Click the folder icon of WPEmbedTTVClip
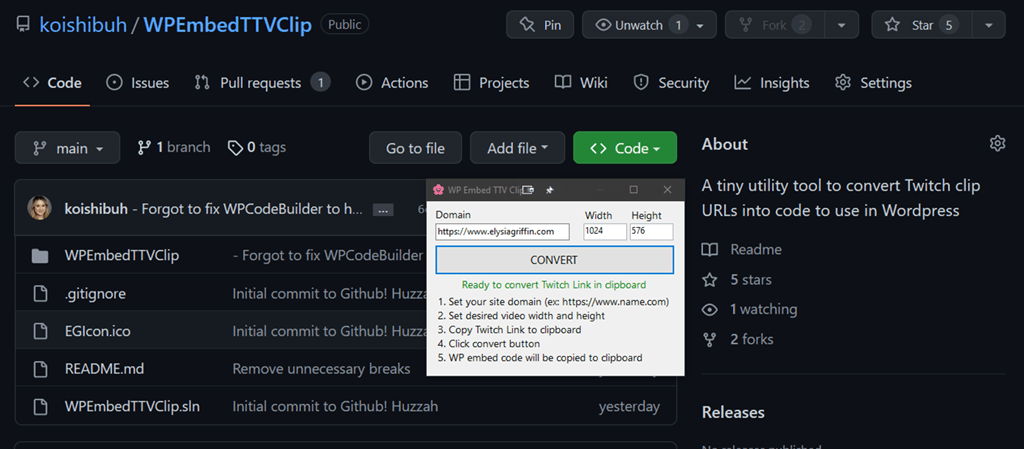This screenshot has width=1024, height=449. pyautogui.click(x=40, y=256)
